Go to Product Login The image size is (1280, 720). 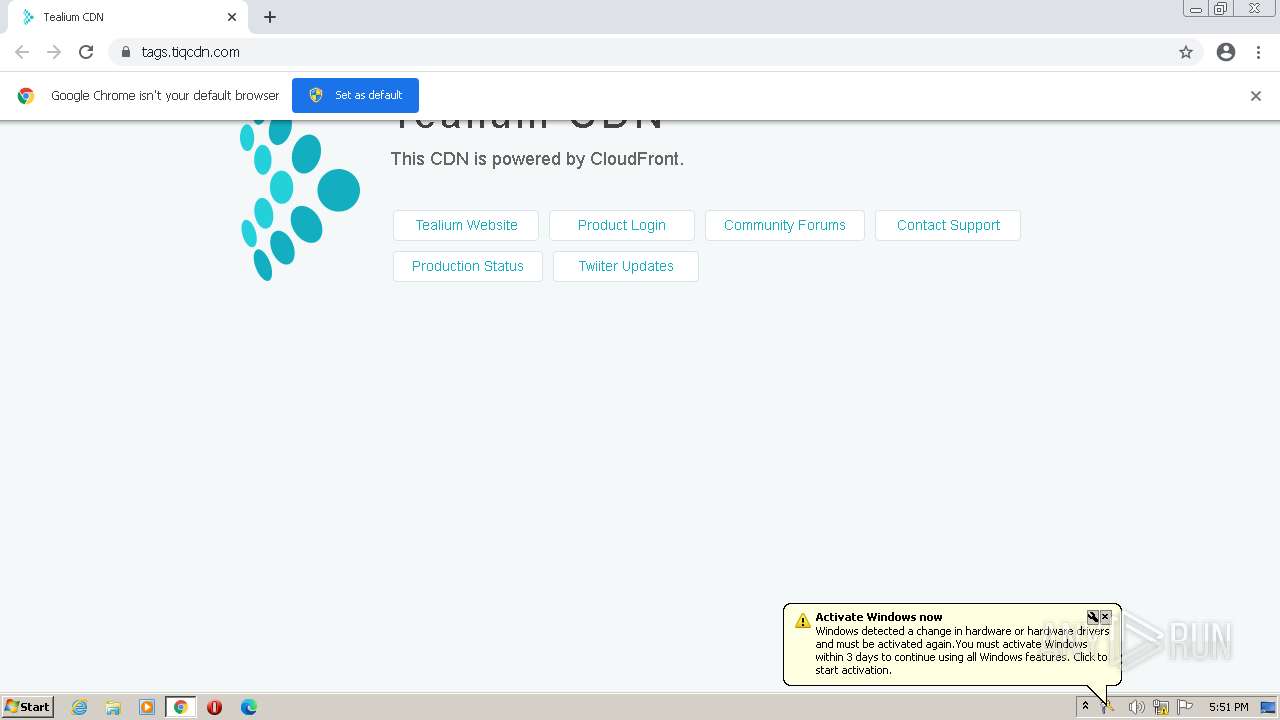(622, 225)
